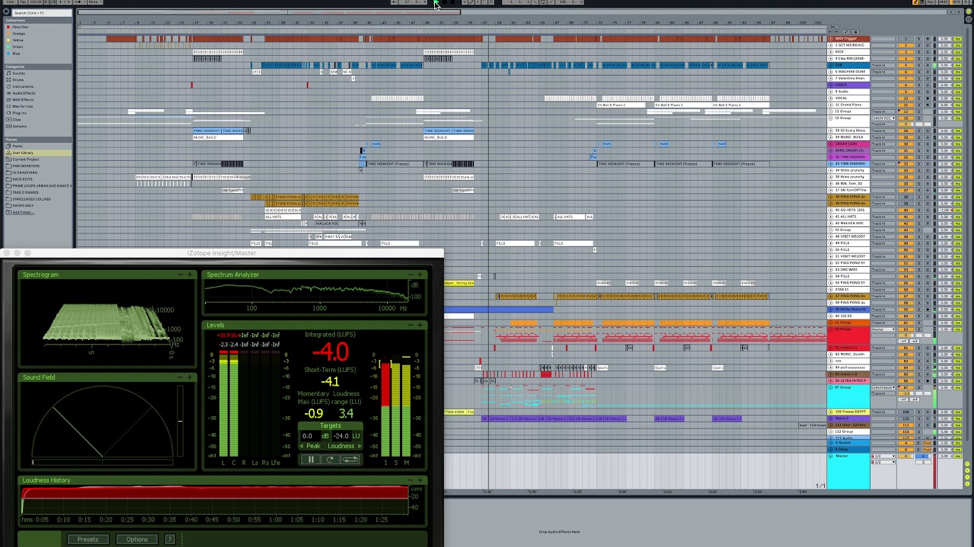Unfold the VOCAL track
974x547 pixels.
coord(831,98)
